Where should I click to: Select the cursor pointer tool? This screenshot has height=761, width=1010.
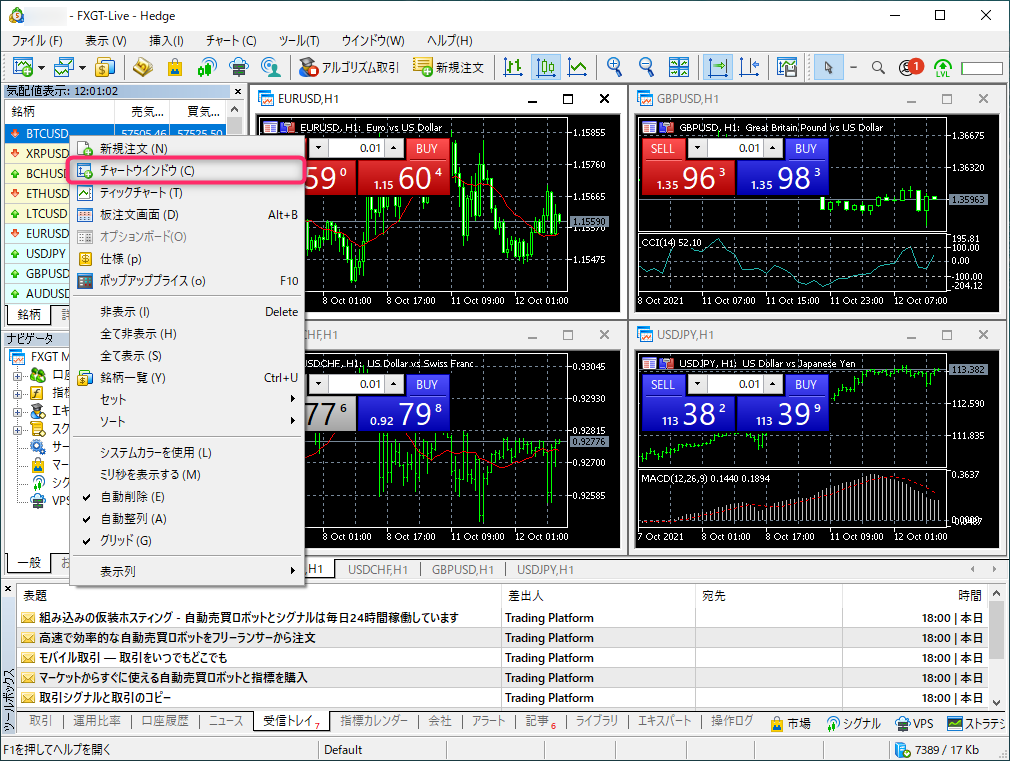tap(828, 67)
